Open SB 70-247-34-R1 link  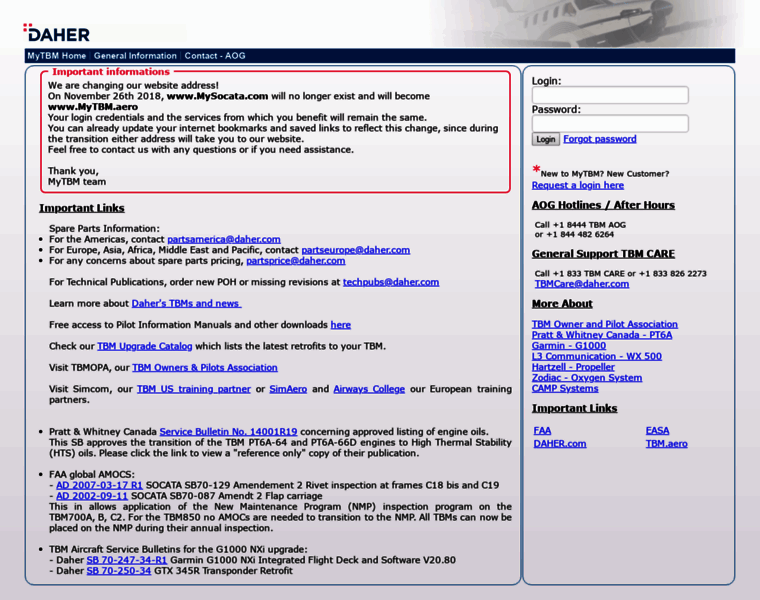tap(127, 560)
